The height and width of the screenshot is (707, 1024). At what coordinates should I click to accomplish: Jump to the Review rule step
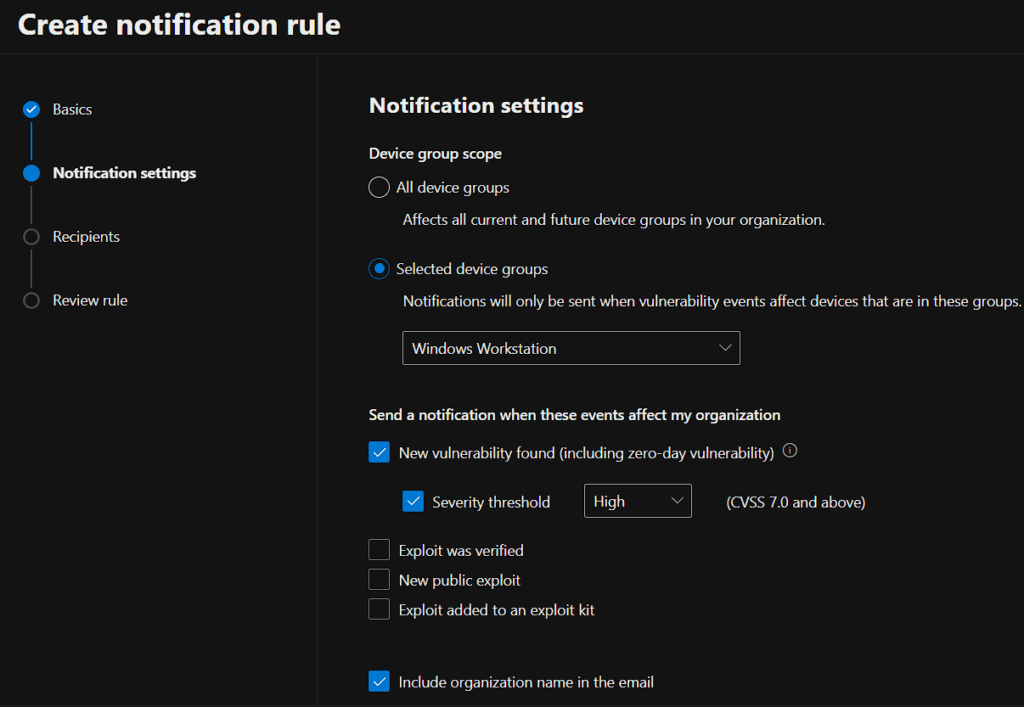(90, 301)
